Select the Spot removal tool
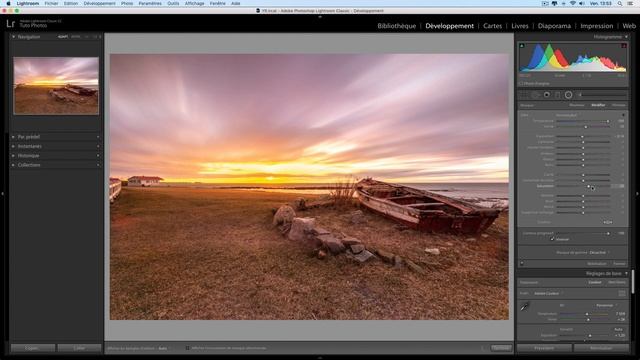Screen dimensions: 640x360 (535, 95)
